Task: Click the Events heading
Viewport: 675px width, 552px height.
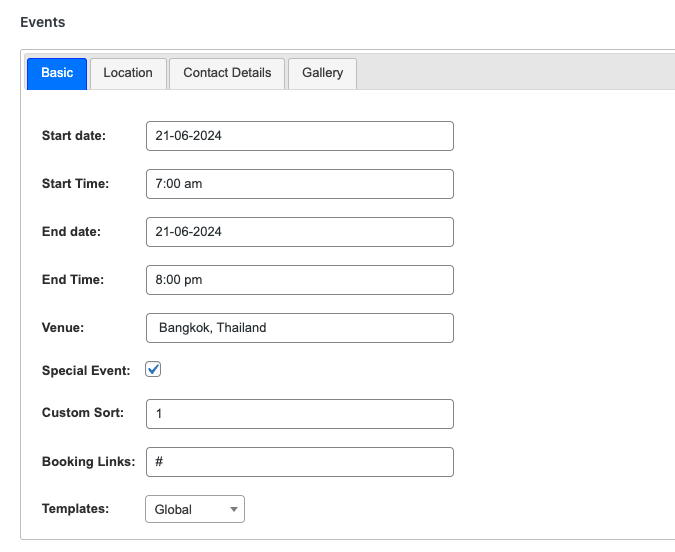Action: 42,21
